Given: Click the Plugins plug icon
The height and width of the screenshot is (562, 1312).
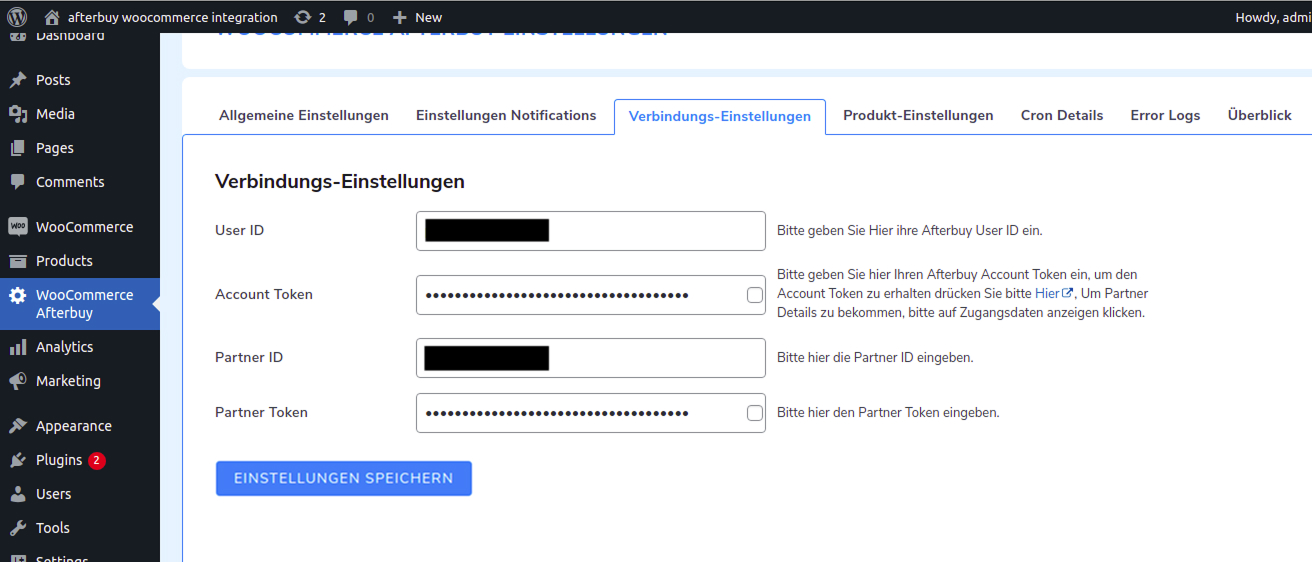Looking at the screenshot, I should [18, 460].
